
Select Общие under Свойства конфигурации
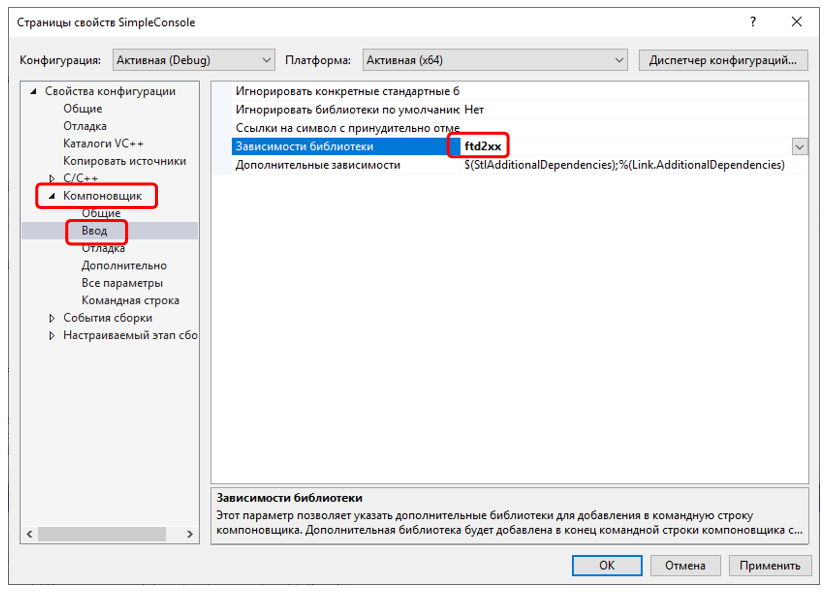click(82, 108)
